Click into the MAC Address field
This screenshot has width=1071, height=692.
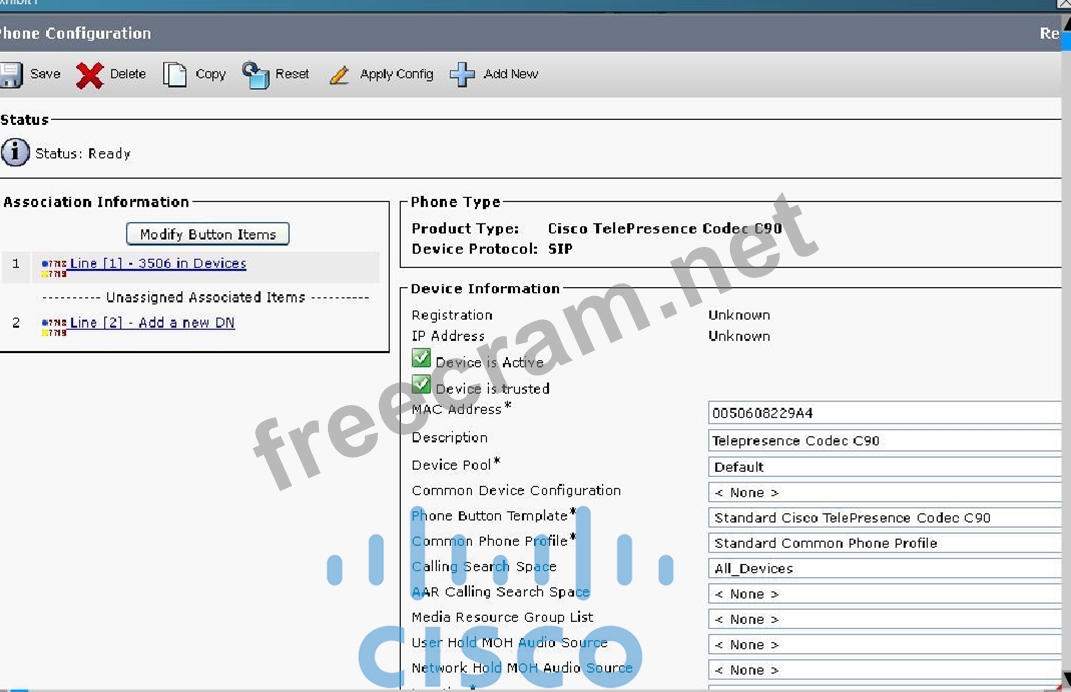tap(885, 413)
